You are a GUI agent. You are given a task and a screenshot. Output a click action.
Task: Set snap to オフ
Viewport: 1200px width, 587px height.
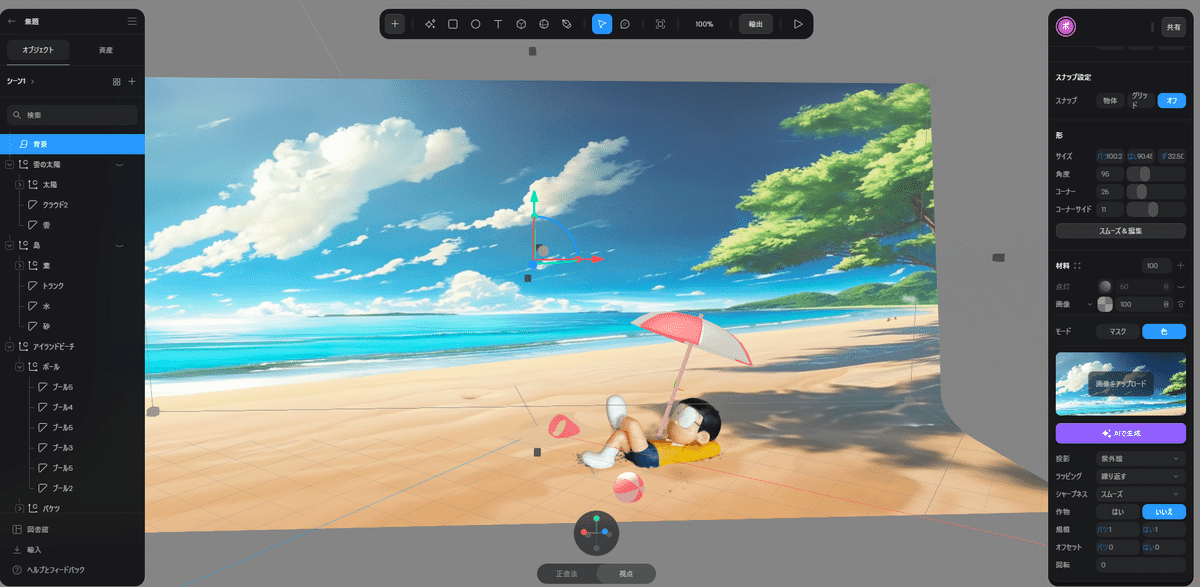(x=1171, y=101)
